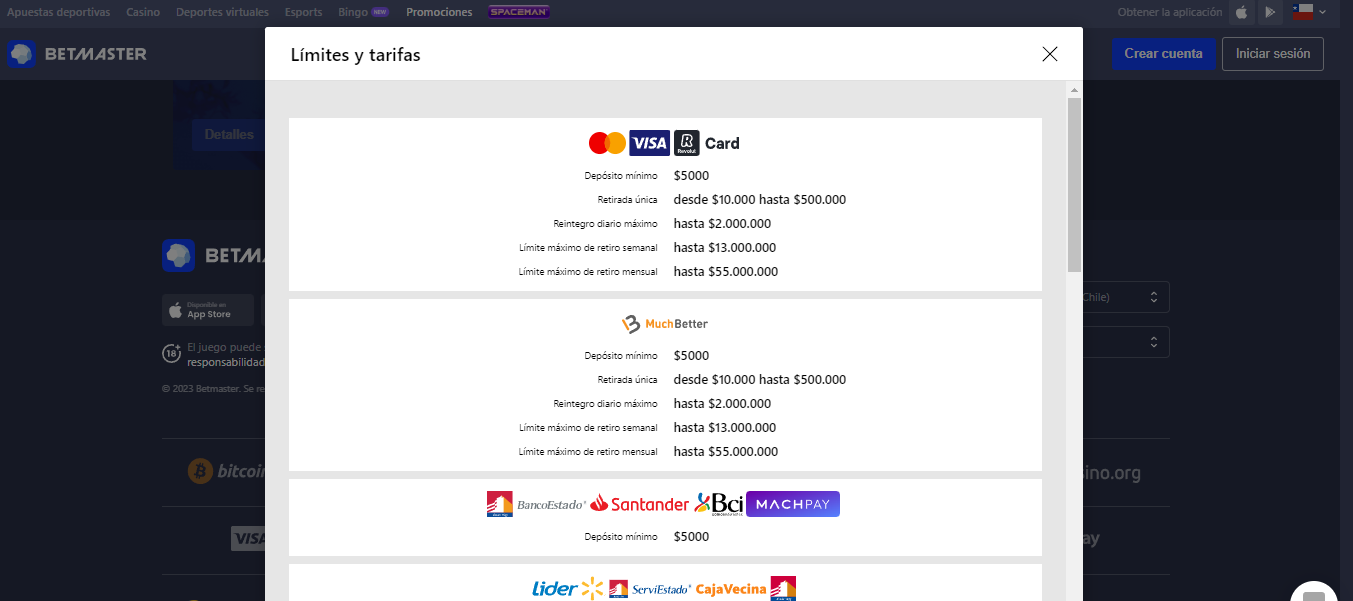
Task: Open the Google Play app icon
Action: (1270, 12)
